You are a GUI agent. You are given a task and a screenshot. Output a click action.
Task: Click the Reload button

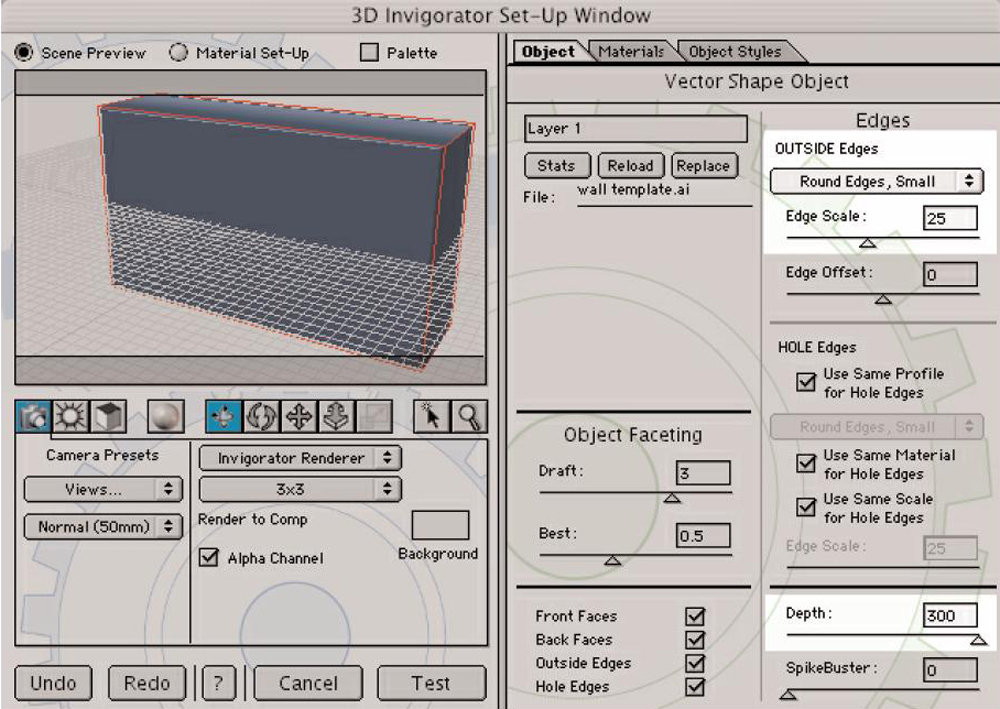point(631,166)
